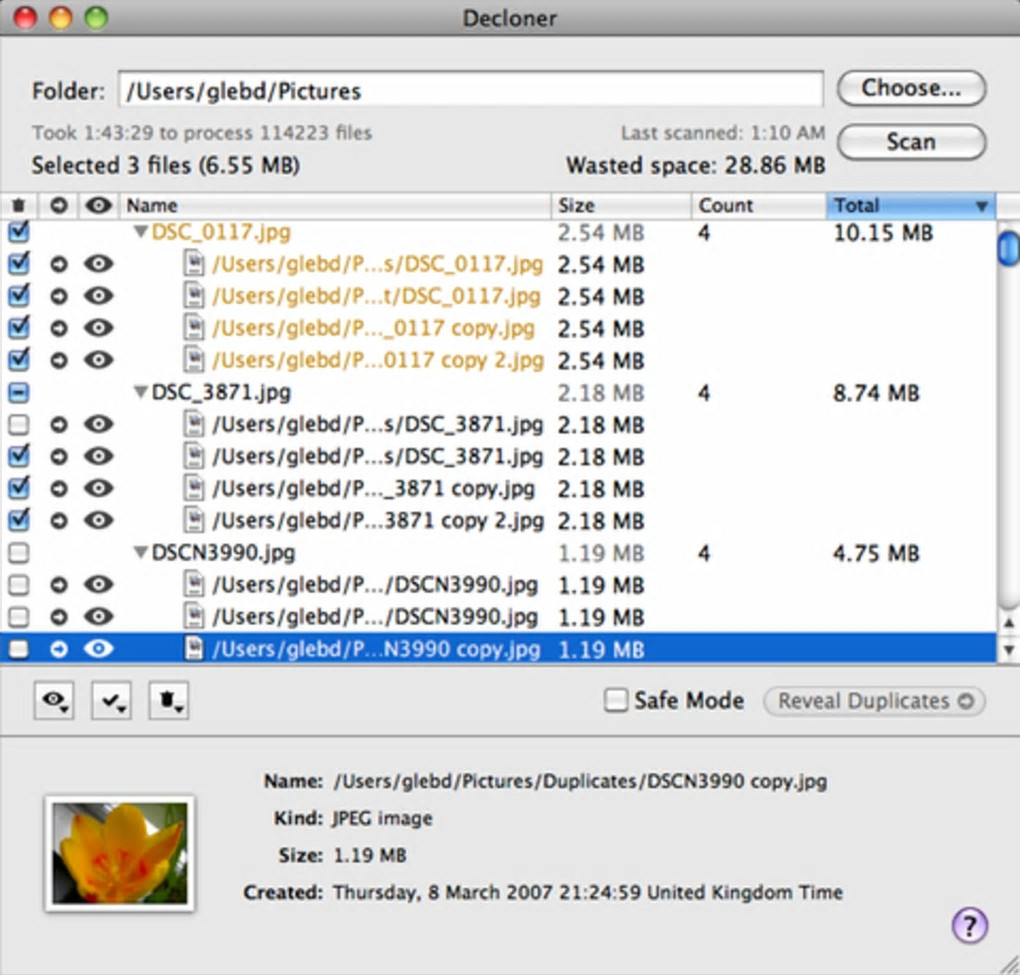Image resolution: width=1020 pixels, height=975 pixels.
Task: Open the trash action dropdown button
Action: (x=168, y=701)
